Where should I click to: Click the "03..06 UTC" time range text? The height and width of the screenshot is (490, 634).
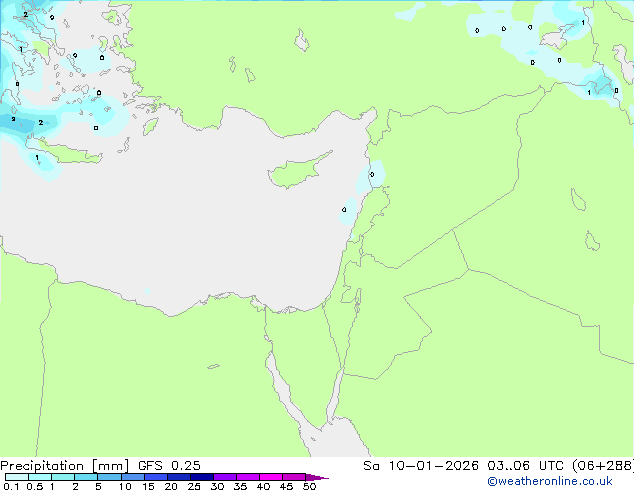click(525, 465)
